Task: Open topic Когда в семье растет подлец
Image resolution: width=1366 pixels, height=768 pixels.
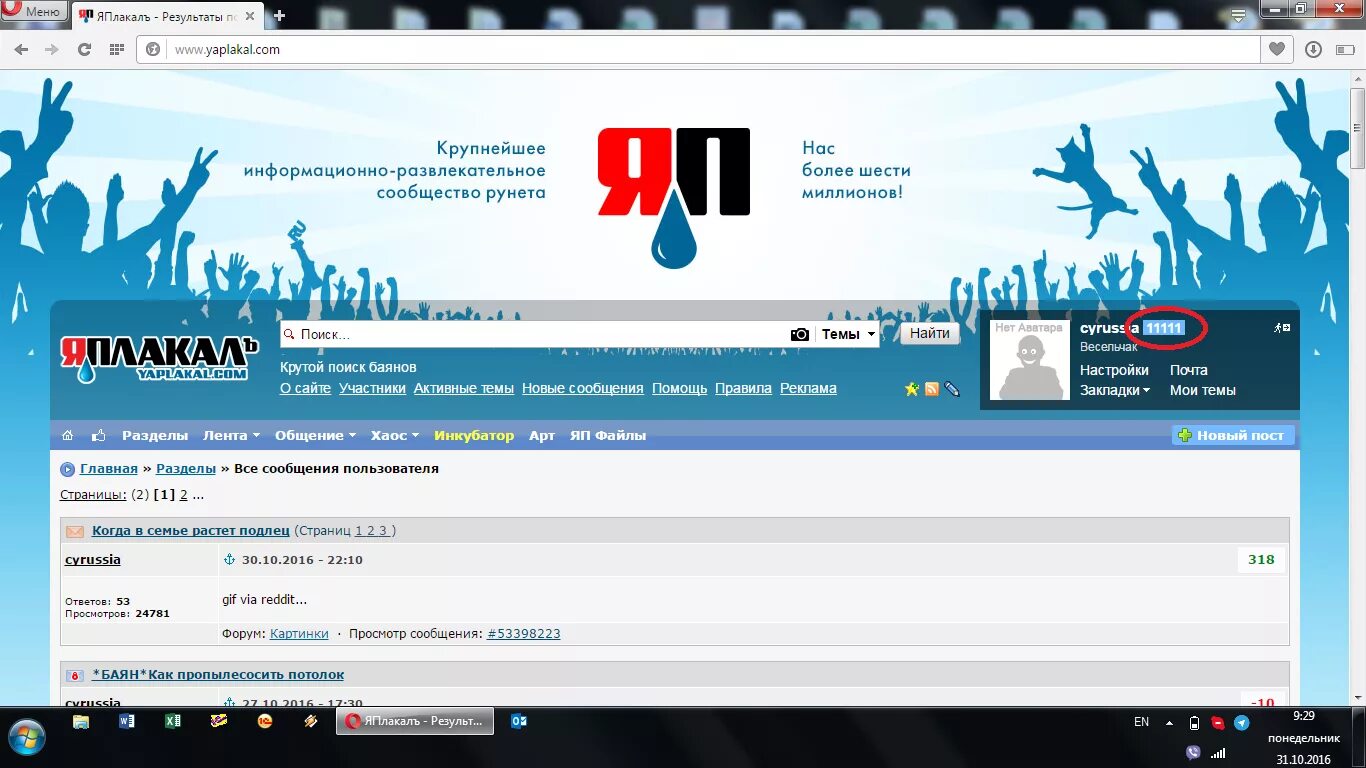Action: [191, 530]
